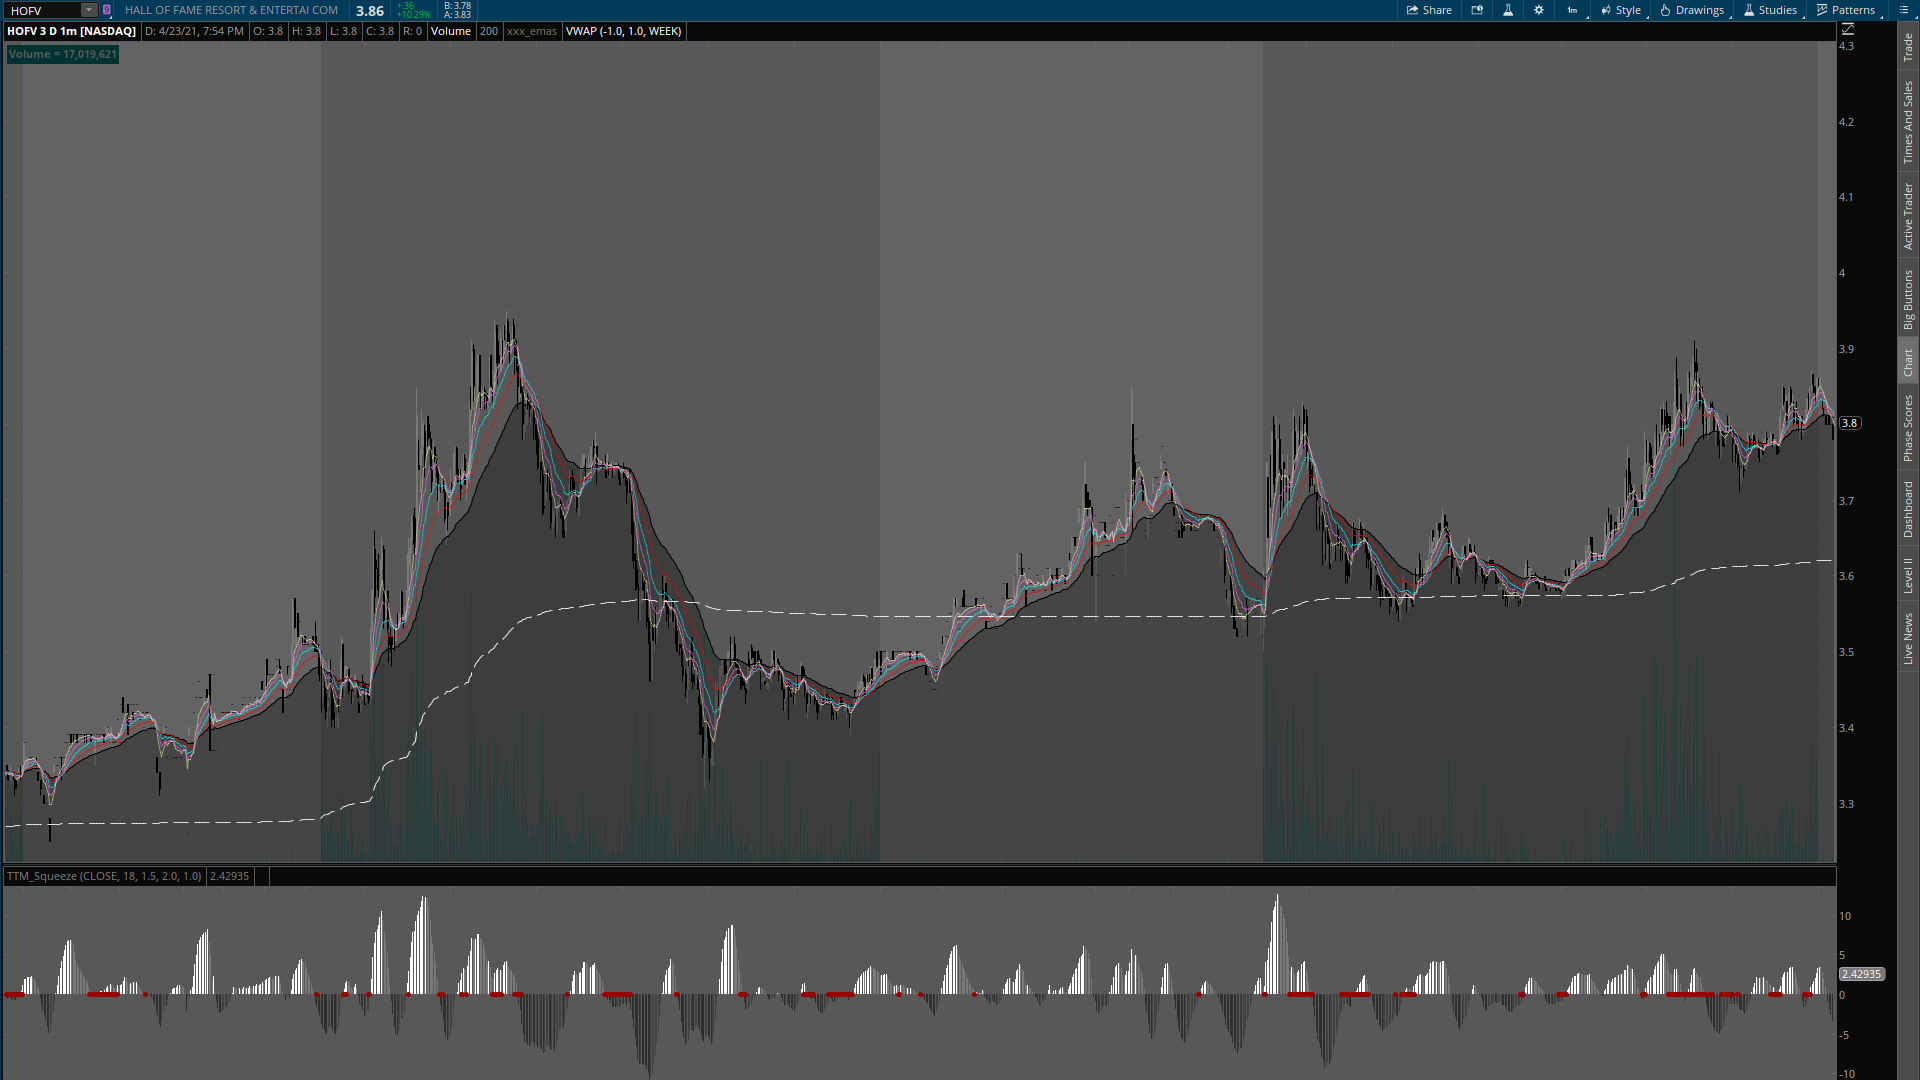The image size is (1920, 1080).
Task: Click the chart alert notification icon
Action: pos(1477,10)
